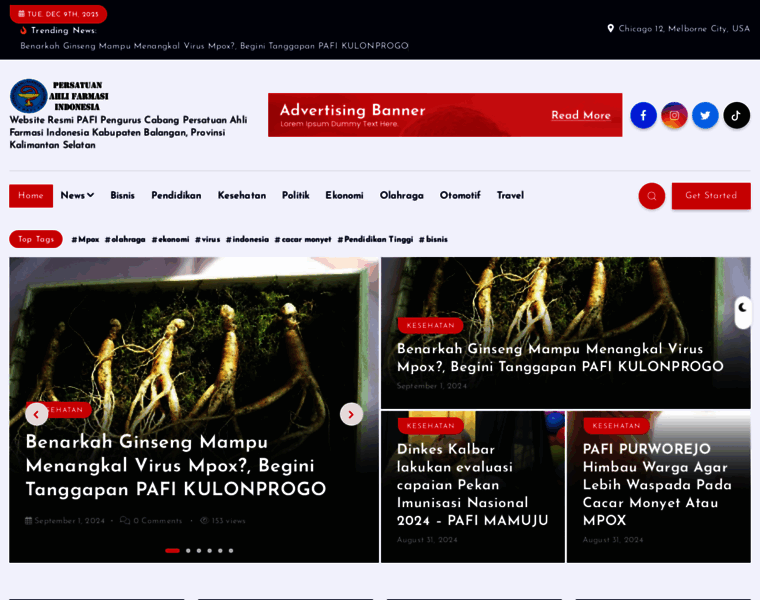Open top-right Ginseng Mpox article headline

pyautogui.click(x=560, y=358)
